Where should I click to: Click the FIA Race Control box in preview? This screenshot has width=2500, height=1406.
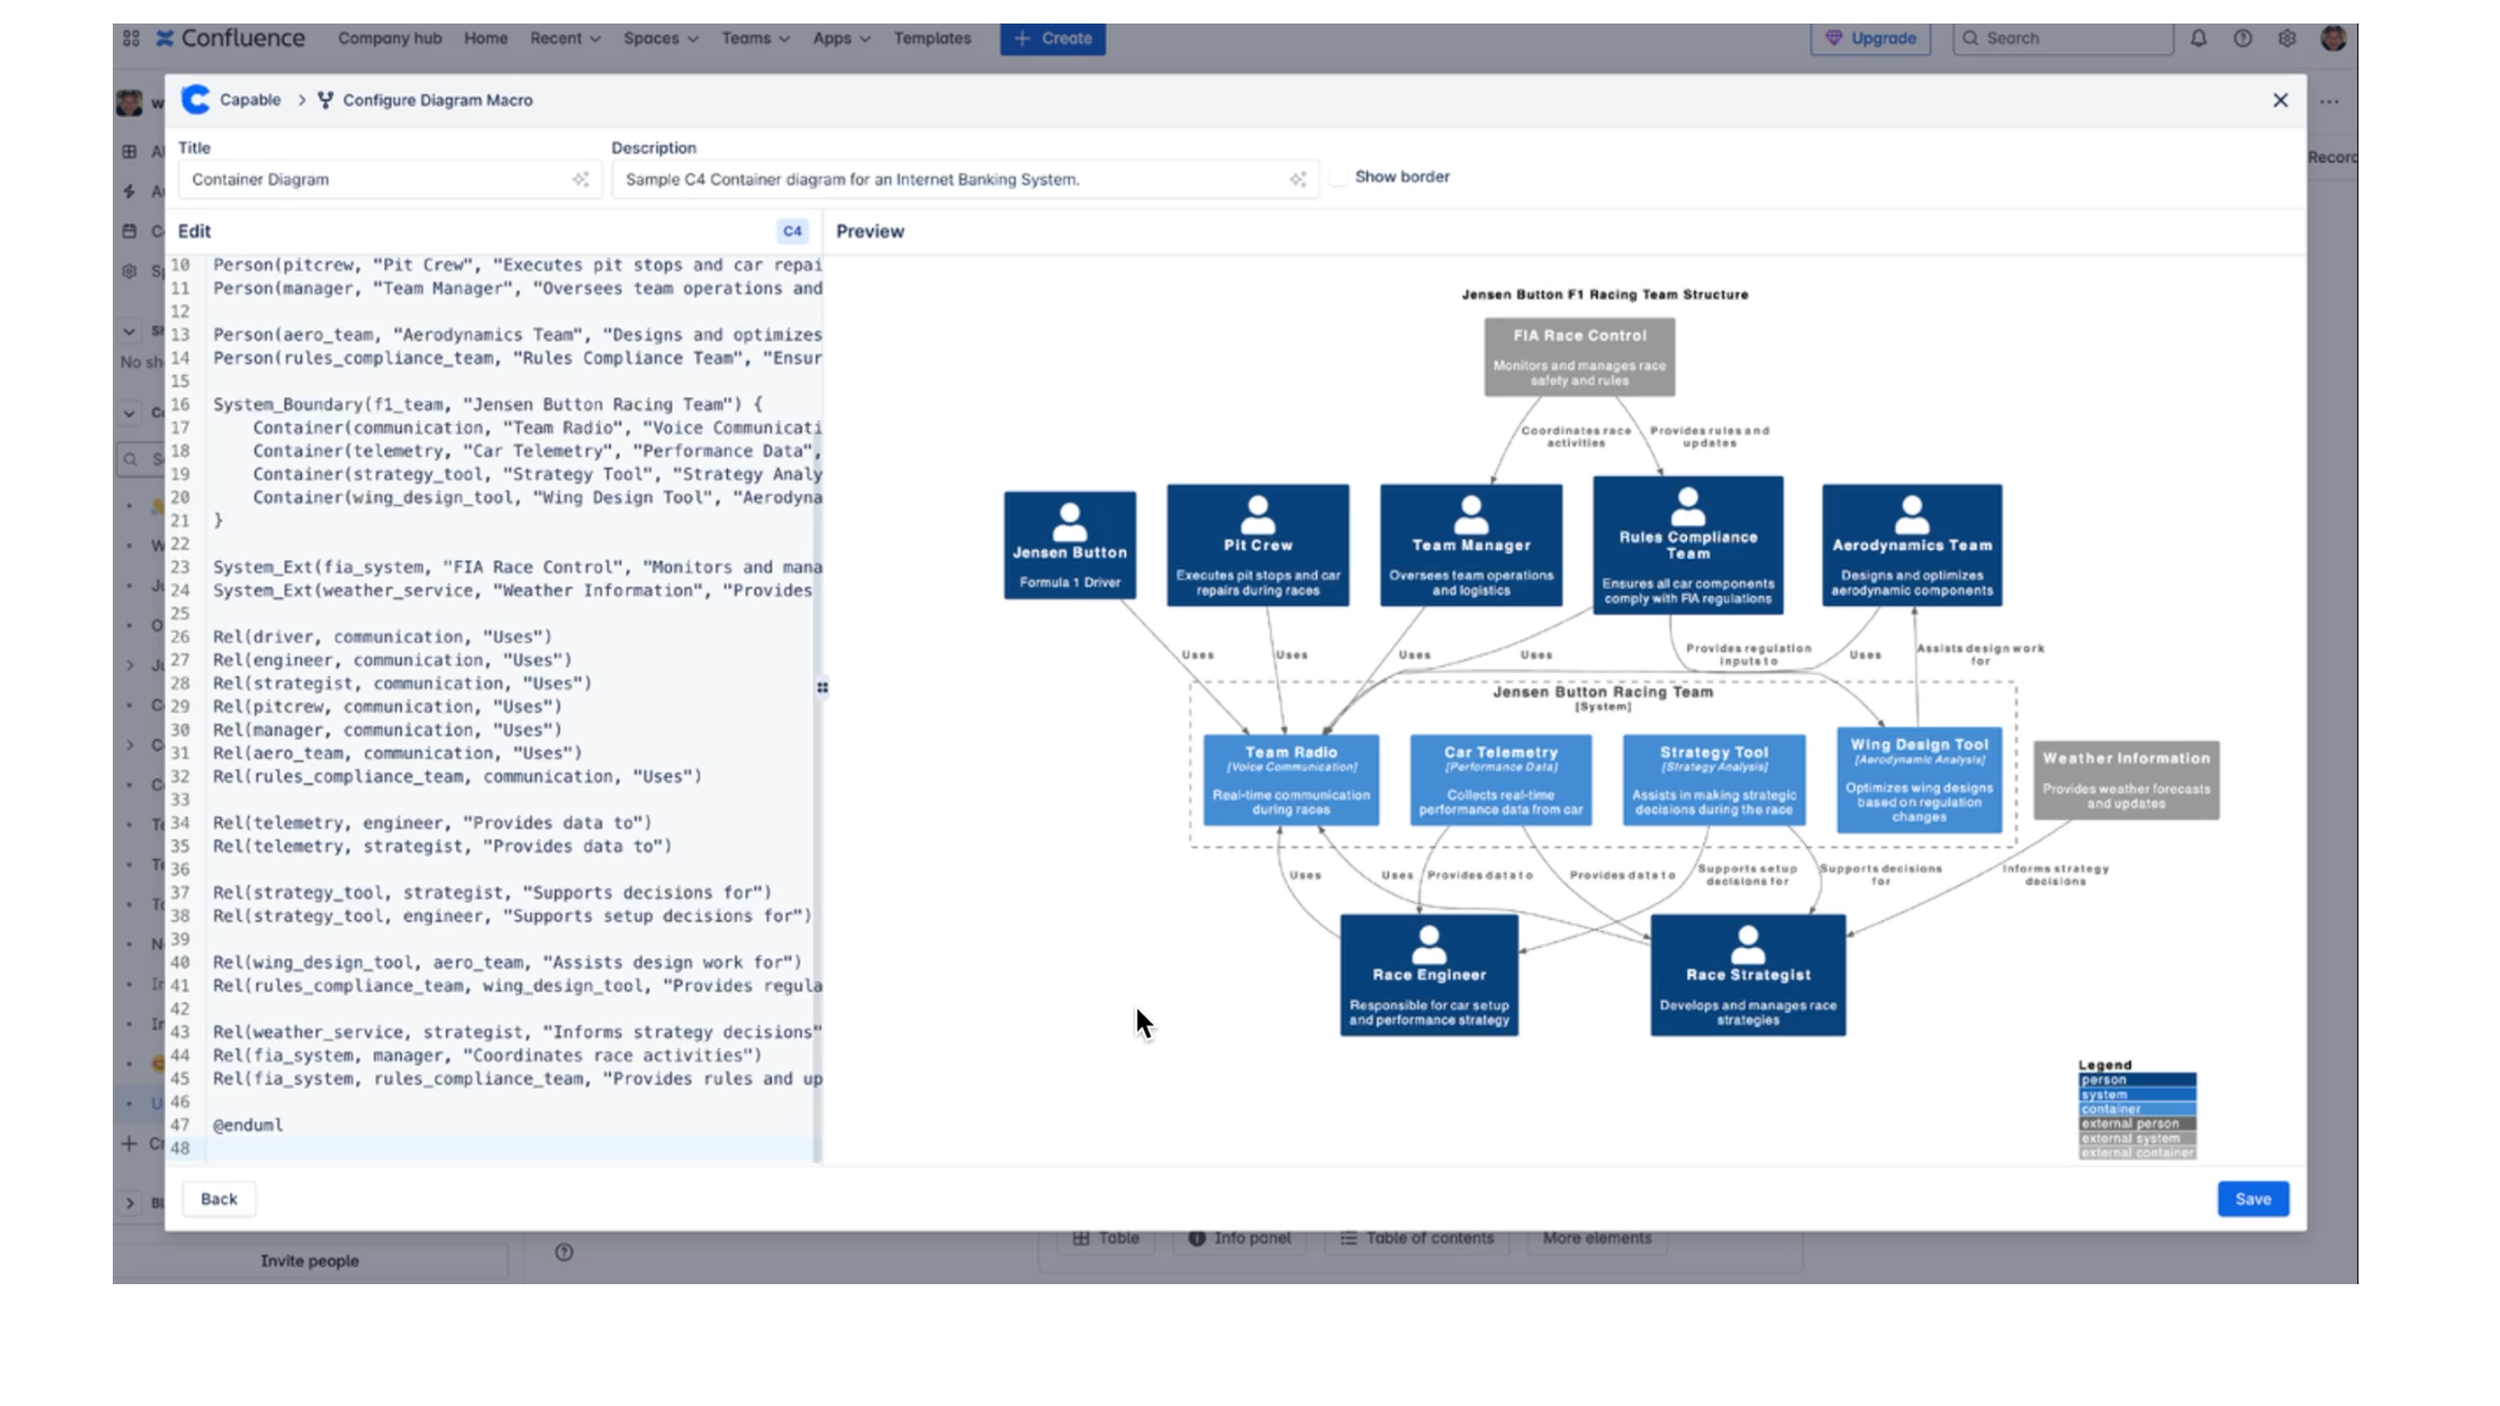point(1579,357)
